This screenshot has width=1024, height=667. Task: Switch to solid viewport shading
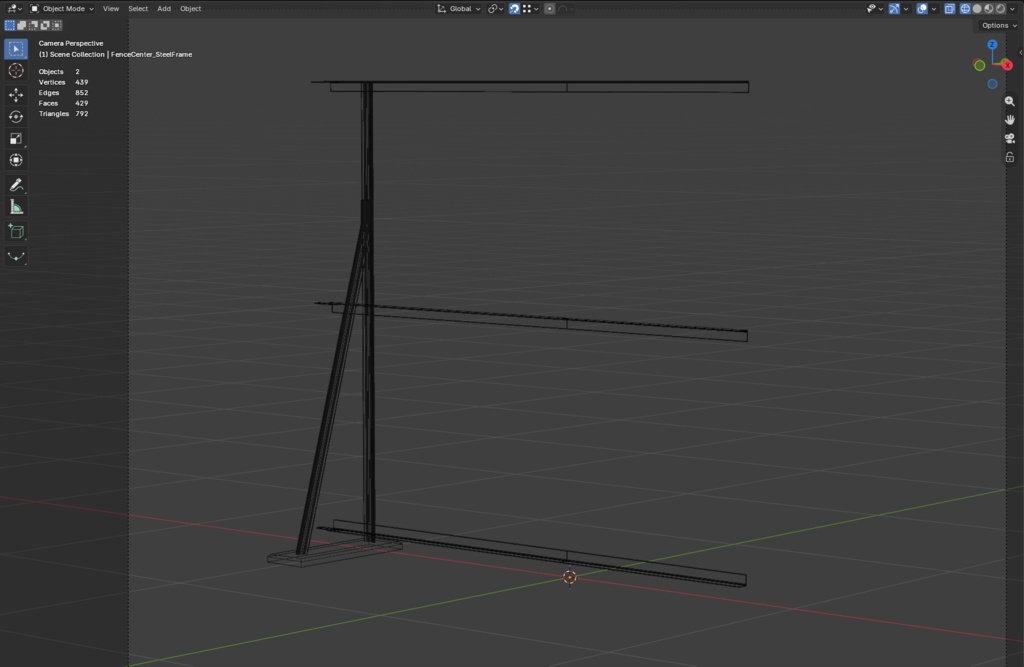[977, 8]
